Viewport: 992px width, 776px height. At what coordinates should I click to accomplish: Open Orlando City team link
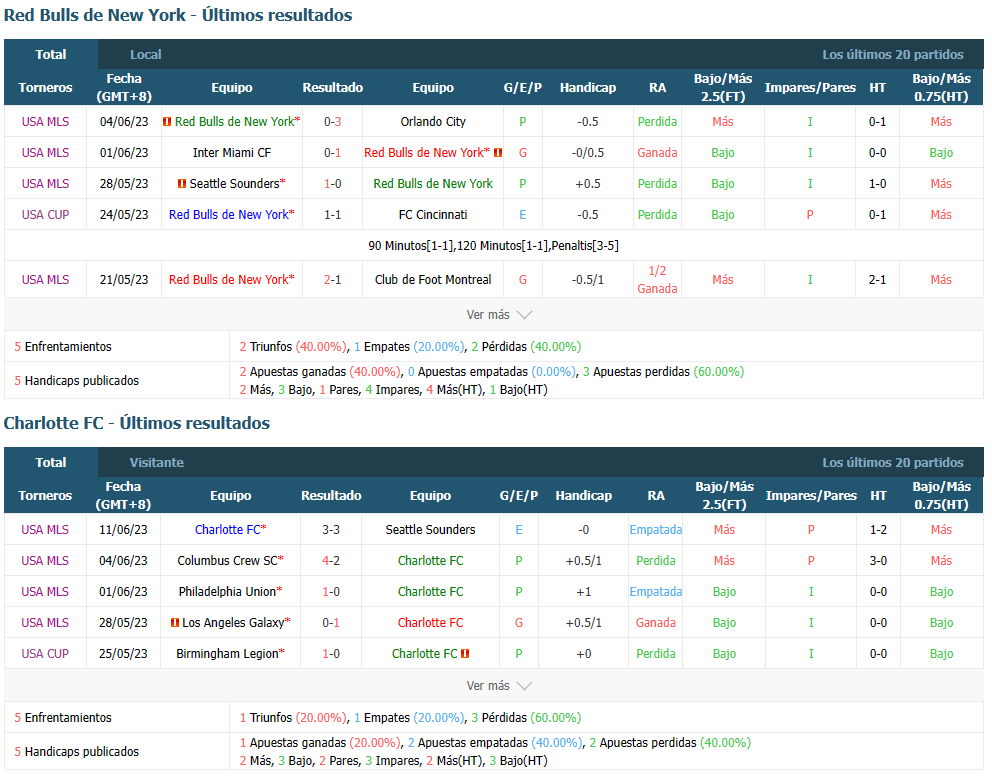[433, 121]
